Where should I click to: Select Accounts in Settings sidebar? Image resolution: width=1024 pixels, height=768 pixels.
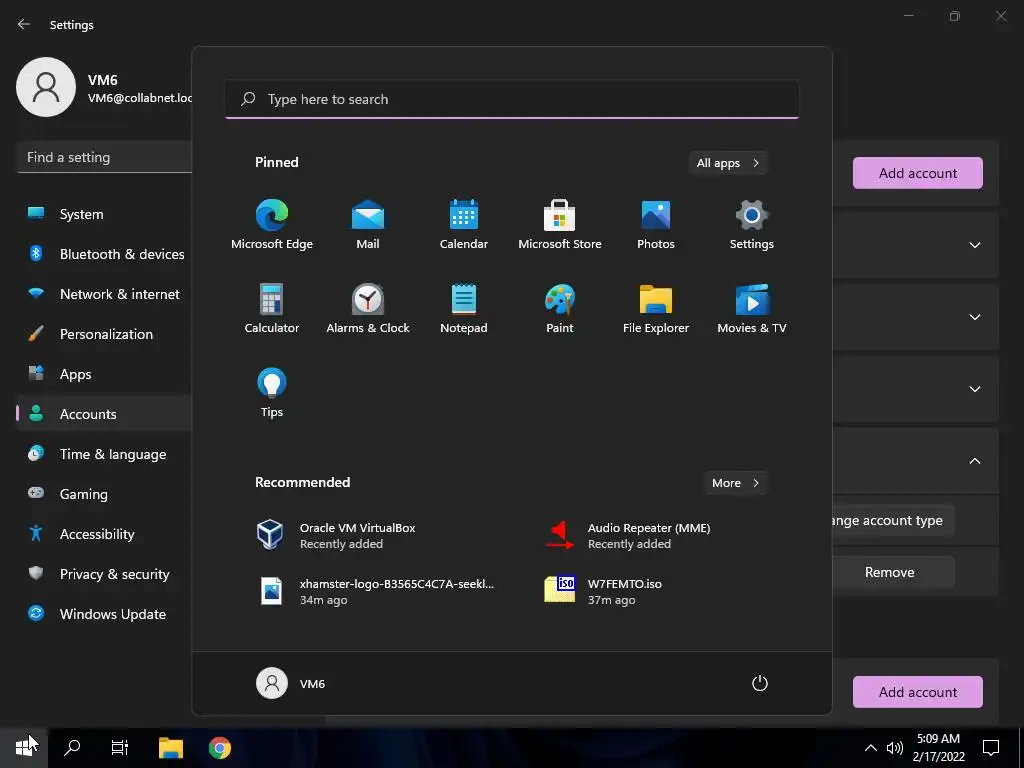pyautogui.click(x=104, y=414)
